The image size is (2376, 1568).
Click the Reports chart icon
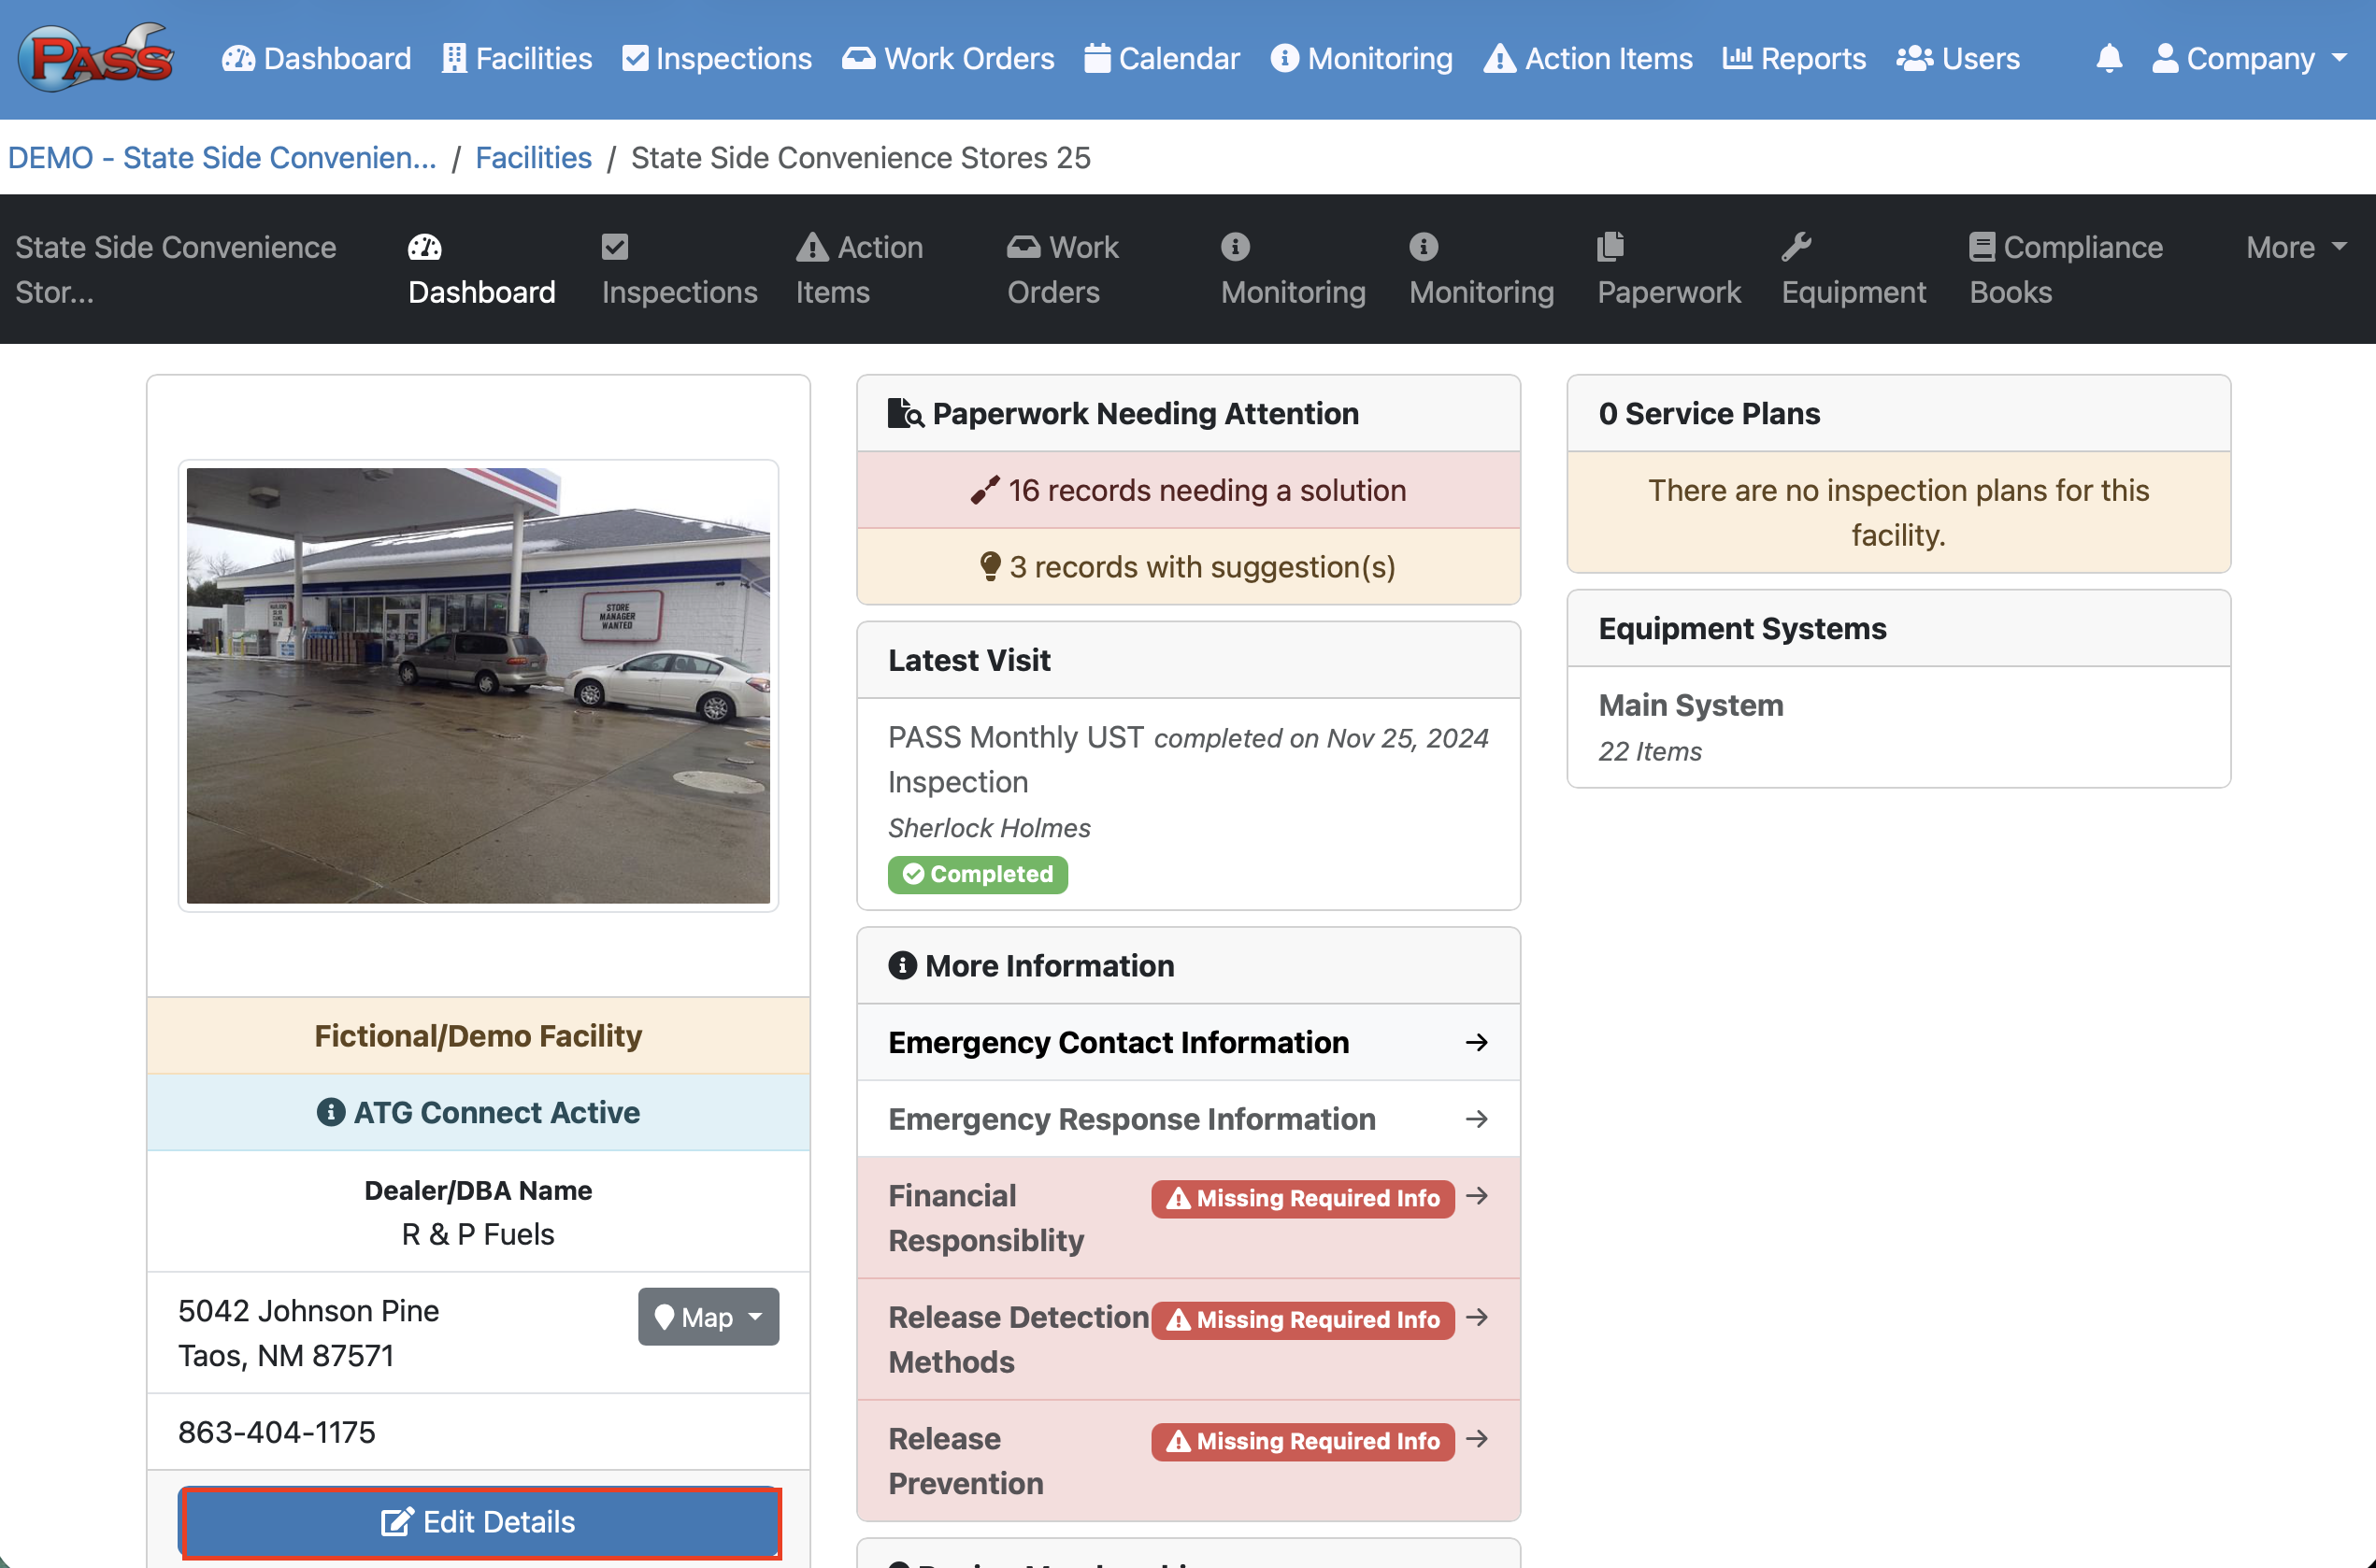click(1737, 58)
